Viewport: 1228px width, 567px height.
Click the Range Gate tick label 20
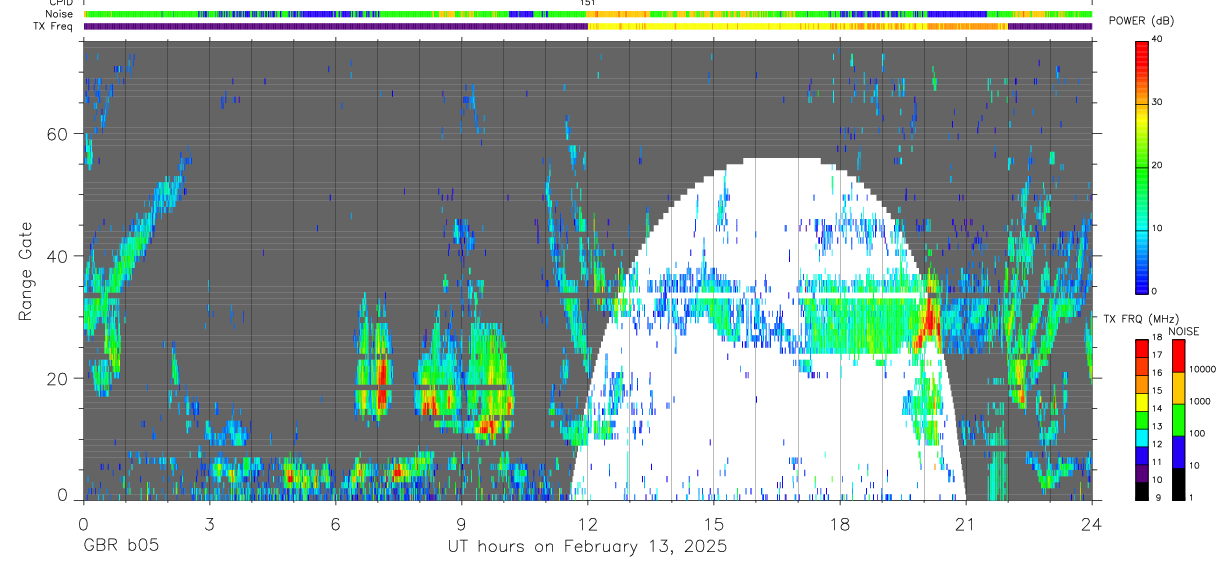pyautogui.click(x=58, y=378)
